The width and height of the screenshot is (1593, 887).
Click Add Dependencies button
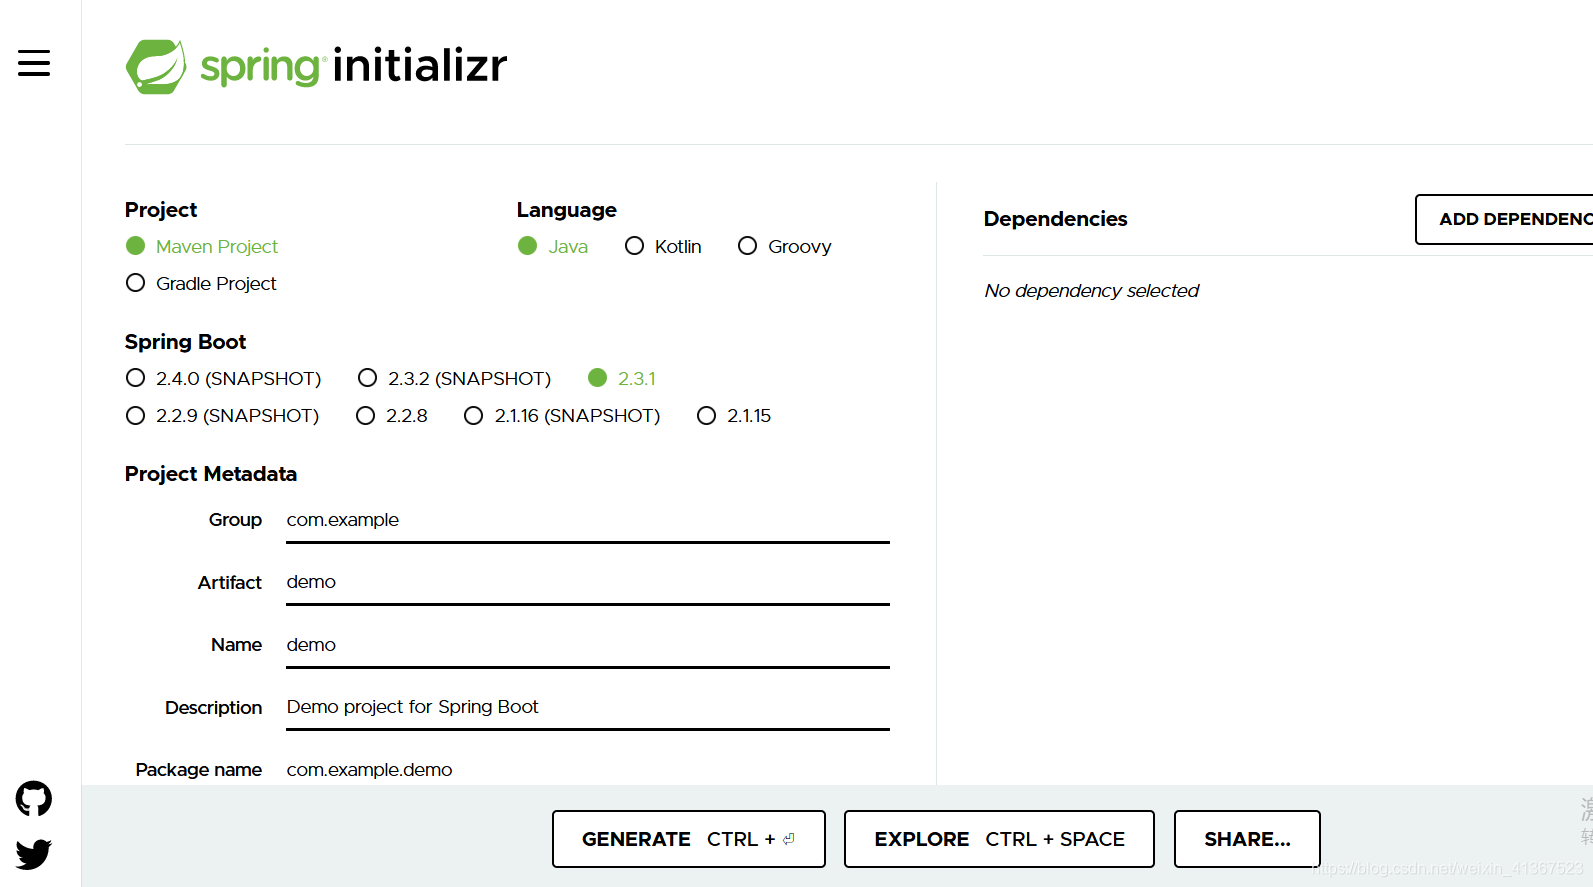tap(1504, 219)
